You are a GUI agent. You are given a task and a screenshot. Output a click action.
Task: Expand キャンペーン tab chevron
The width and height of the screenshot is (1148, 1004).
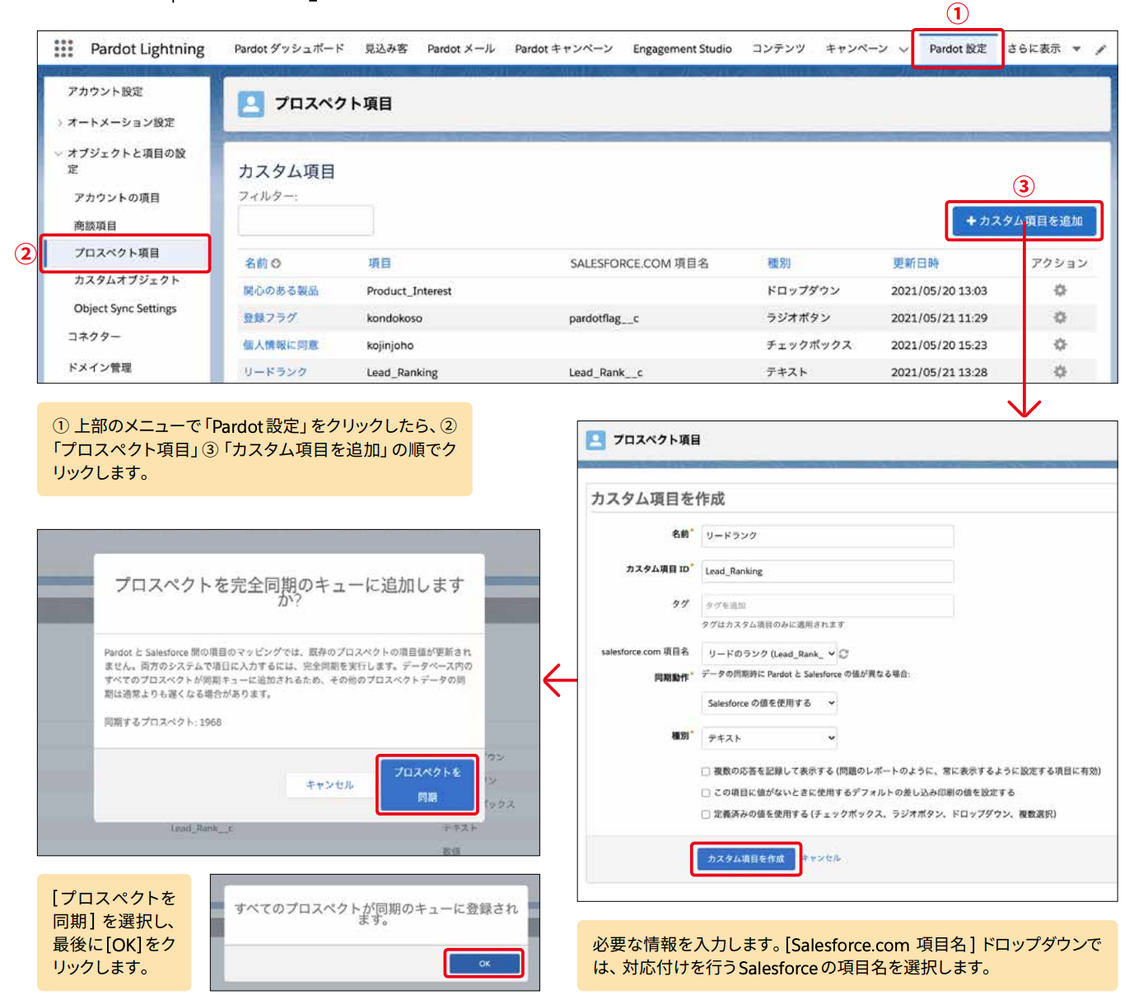click(903, 50)
